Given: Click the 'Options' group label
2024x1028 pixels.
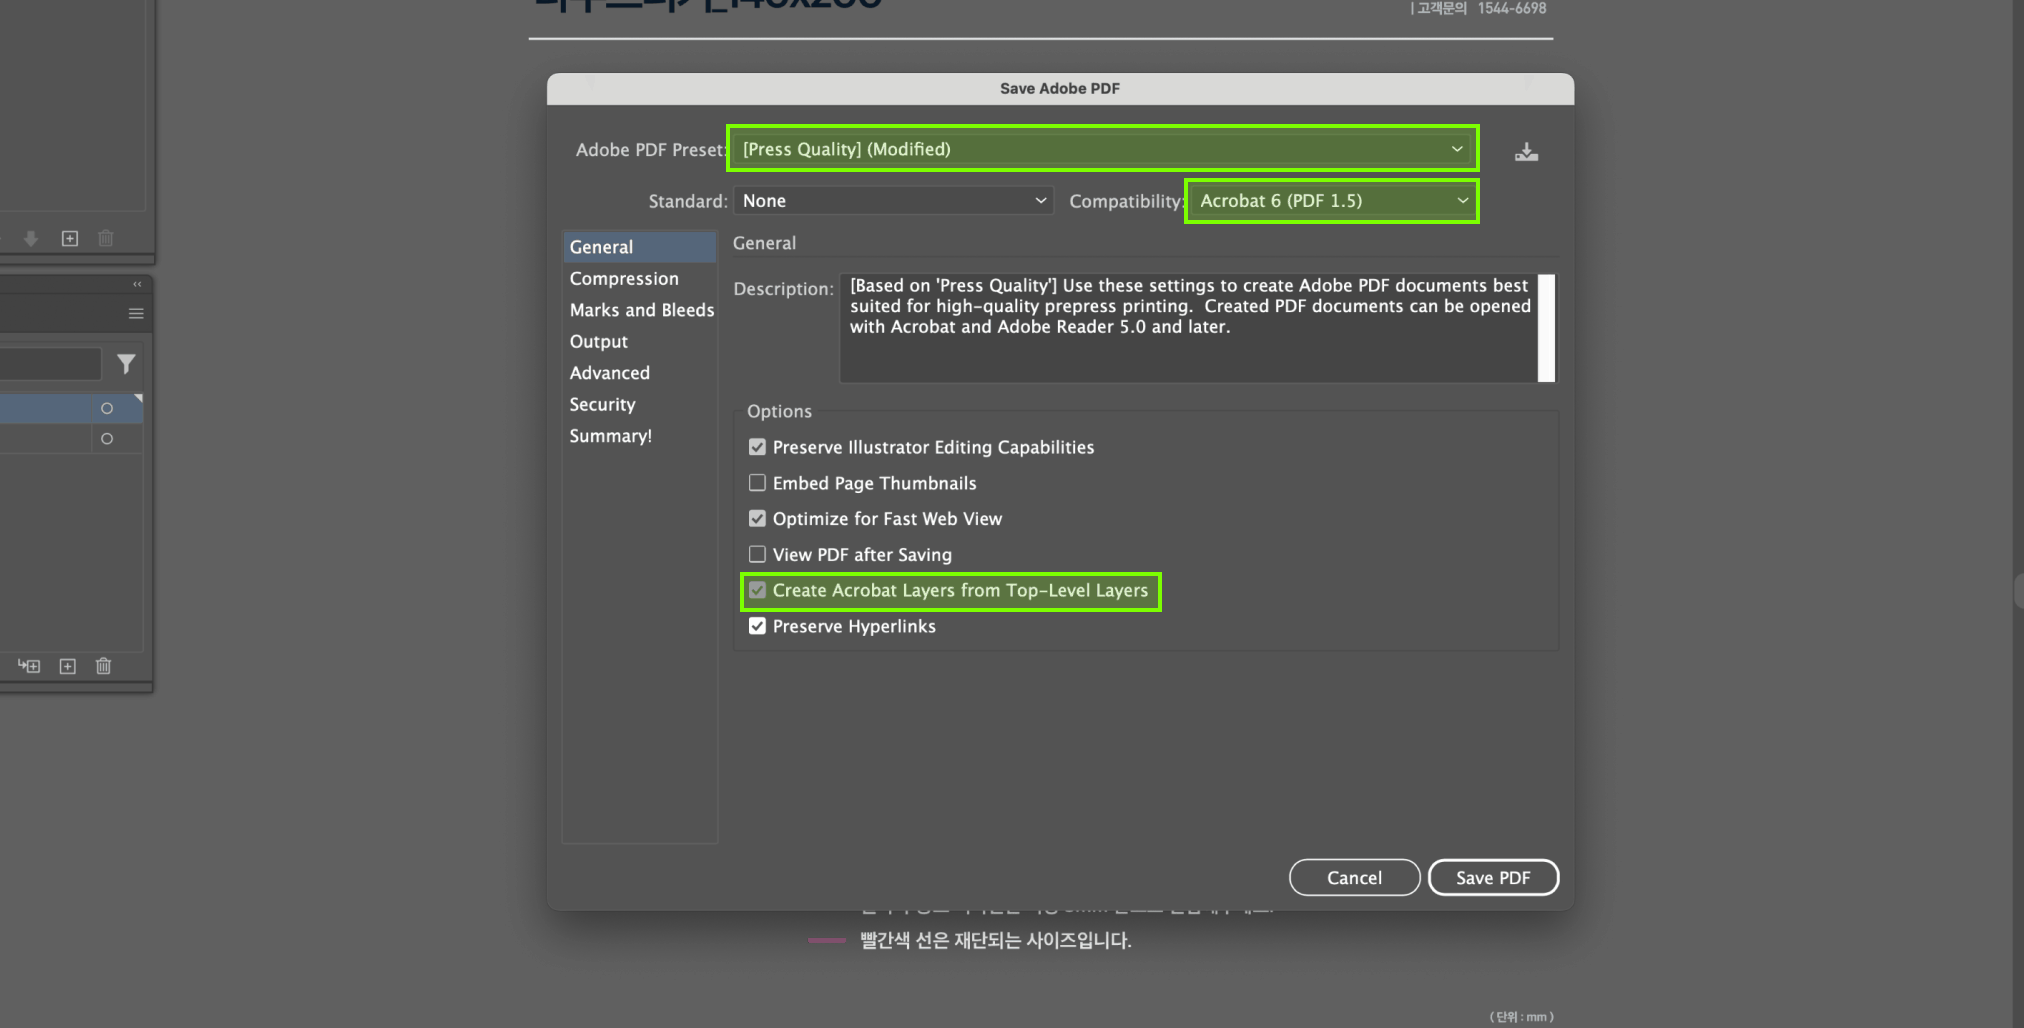Looking at the screenshot, I should [x=779, y=411].
